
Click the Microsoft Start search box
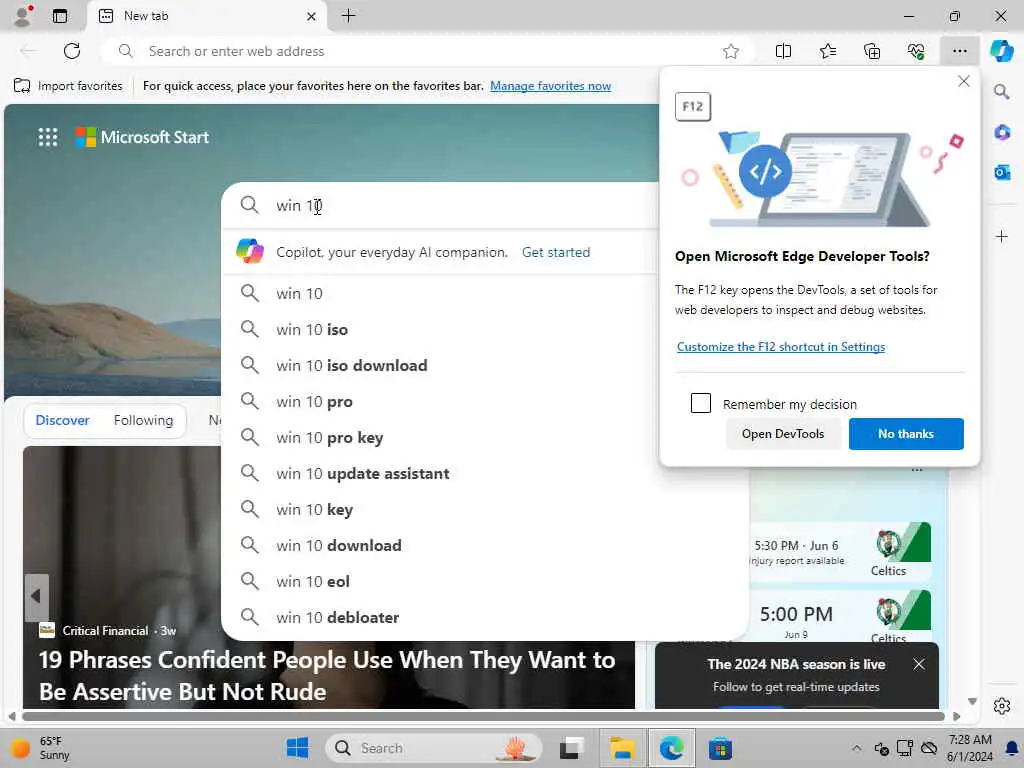(440, 205)
